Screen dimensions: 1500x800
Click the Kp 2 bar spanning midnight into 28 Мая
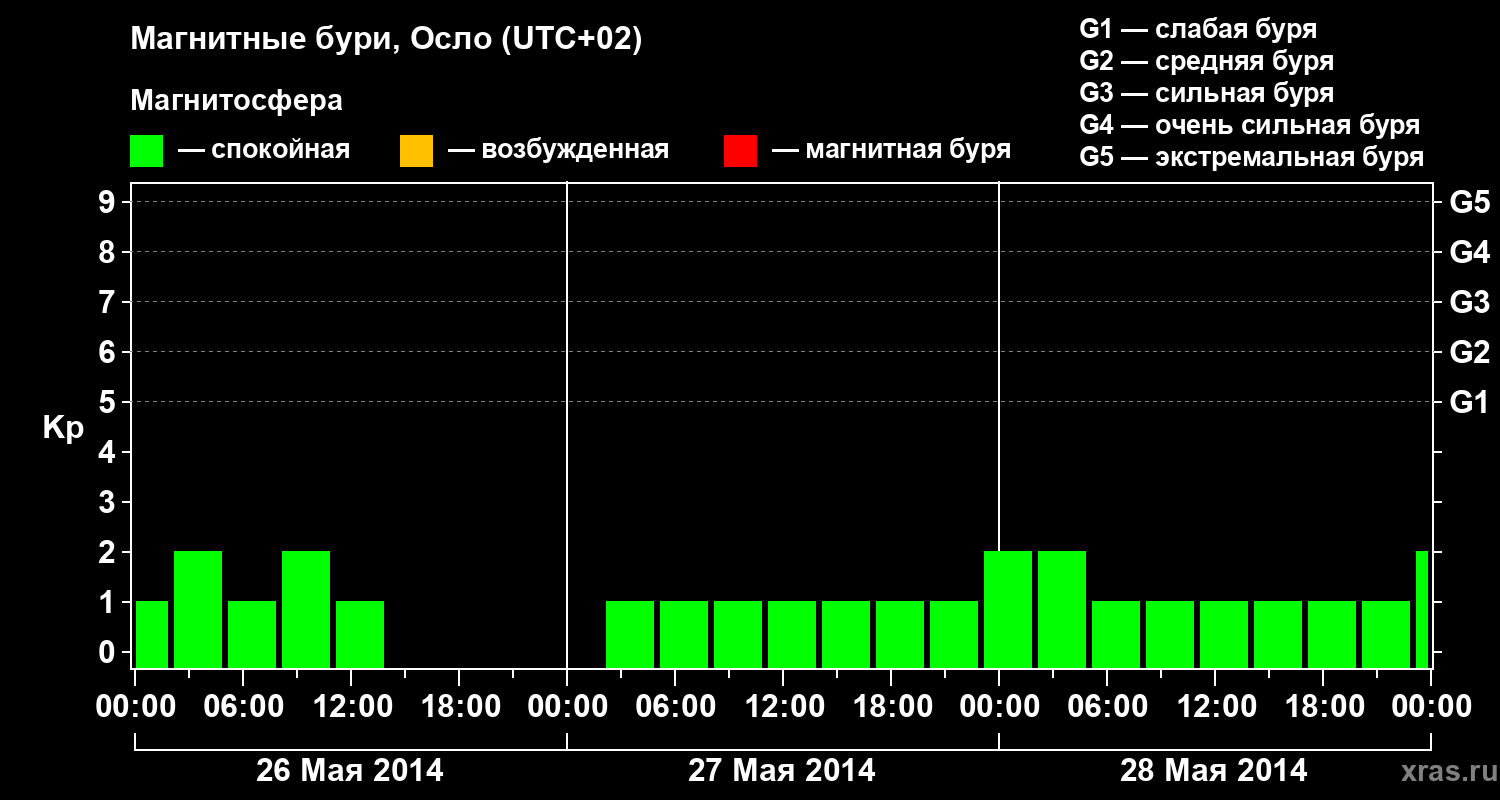coord(1008,609)
